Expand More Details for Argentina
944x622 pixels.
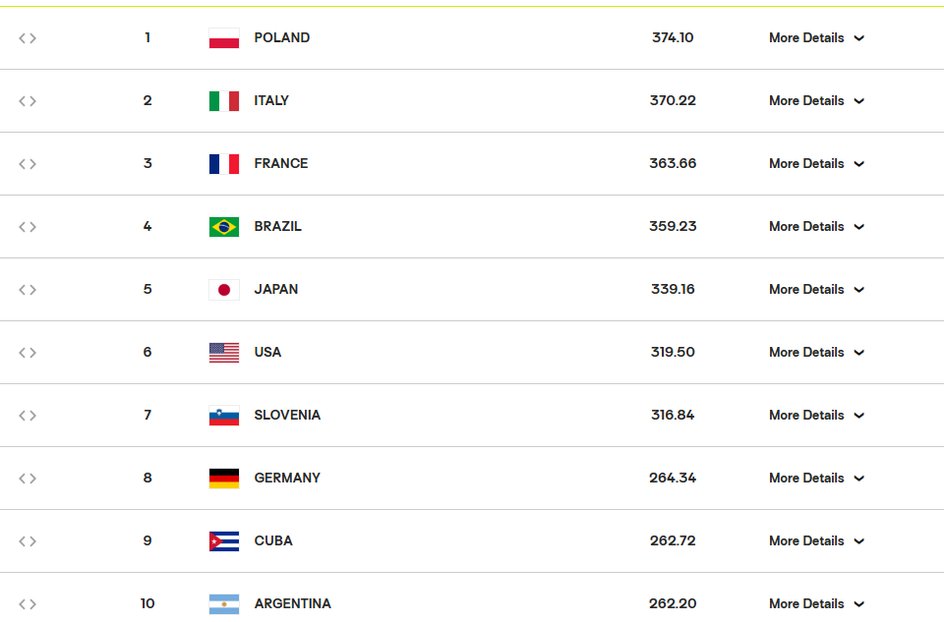click(x=816, y=604)
